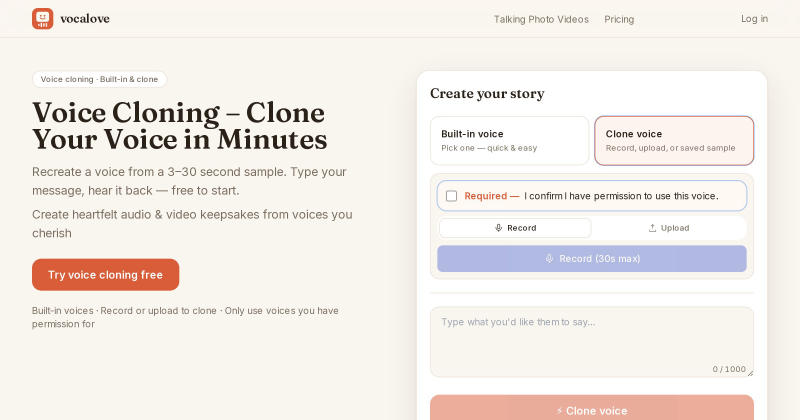This screenshot has width=800, height=420.
Task: Click the microphone icon on Record (30s max)
Action: click(x=549, y=259)
